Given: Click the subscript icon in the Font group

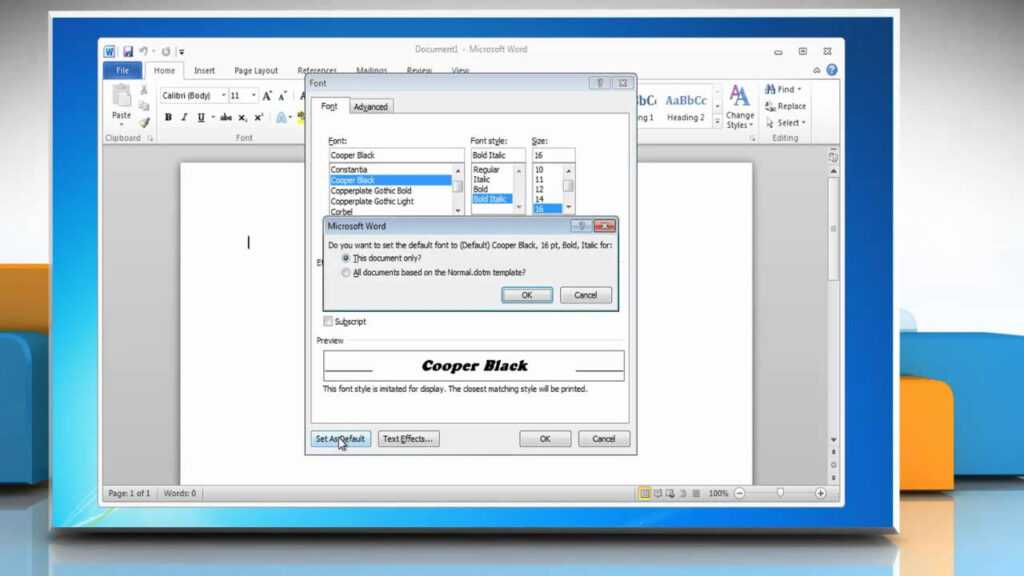Looking at the screenshot, I should [243, 117].
